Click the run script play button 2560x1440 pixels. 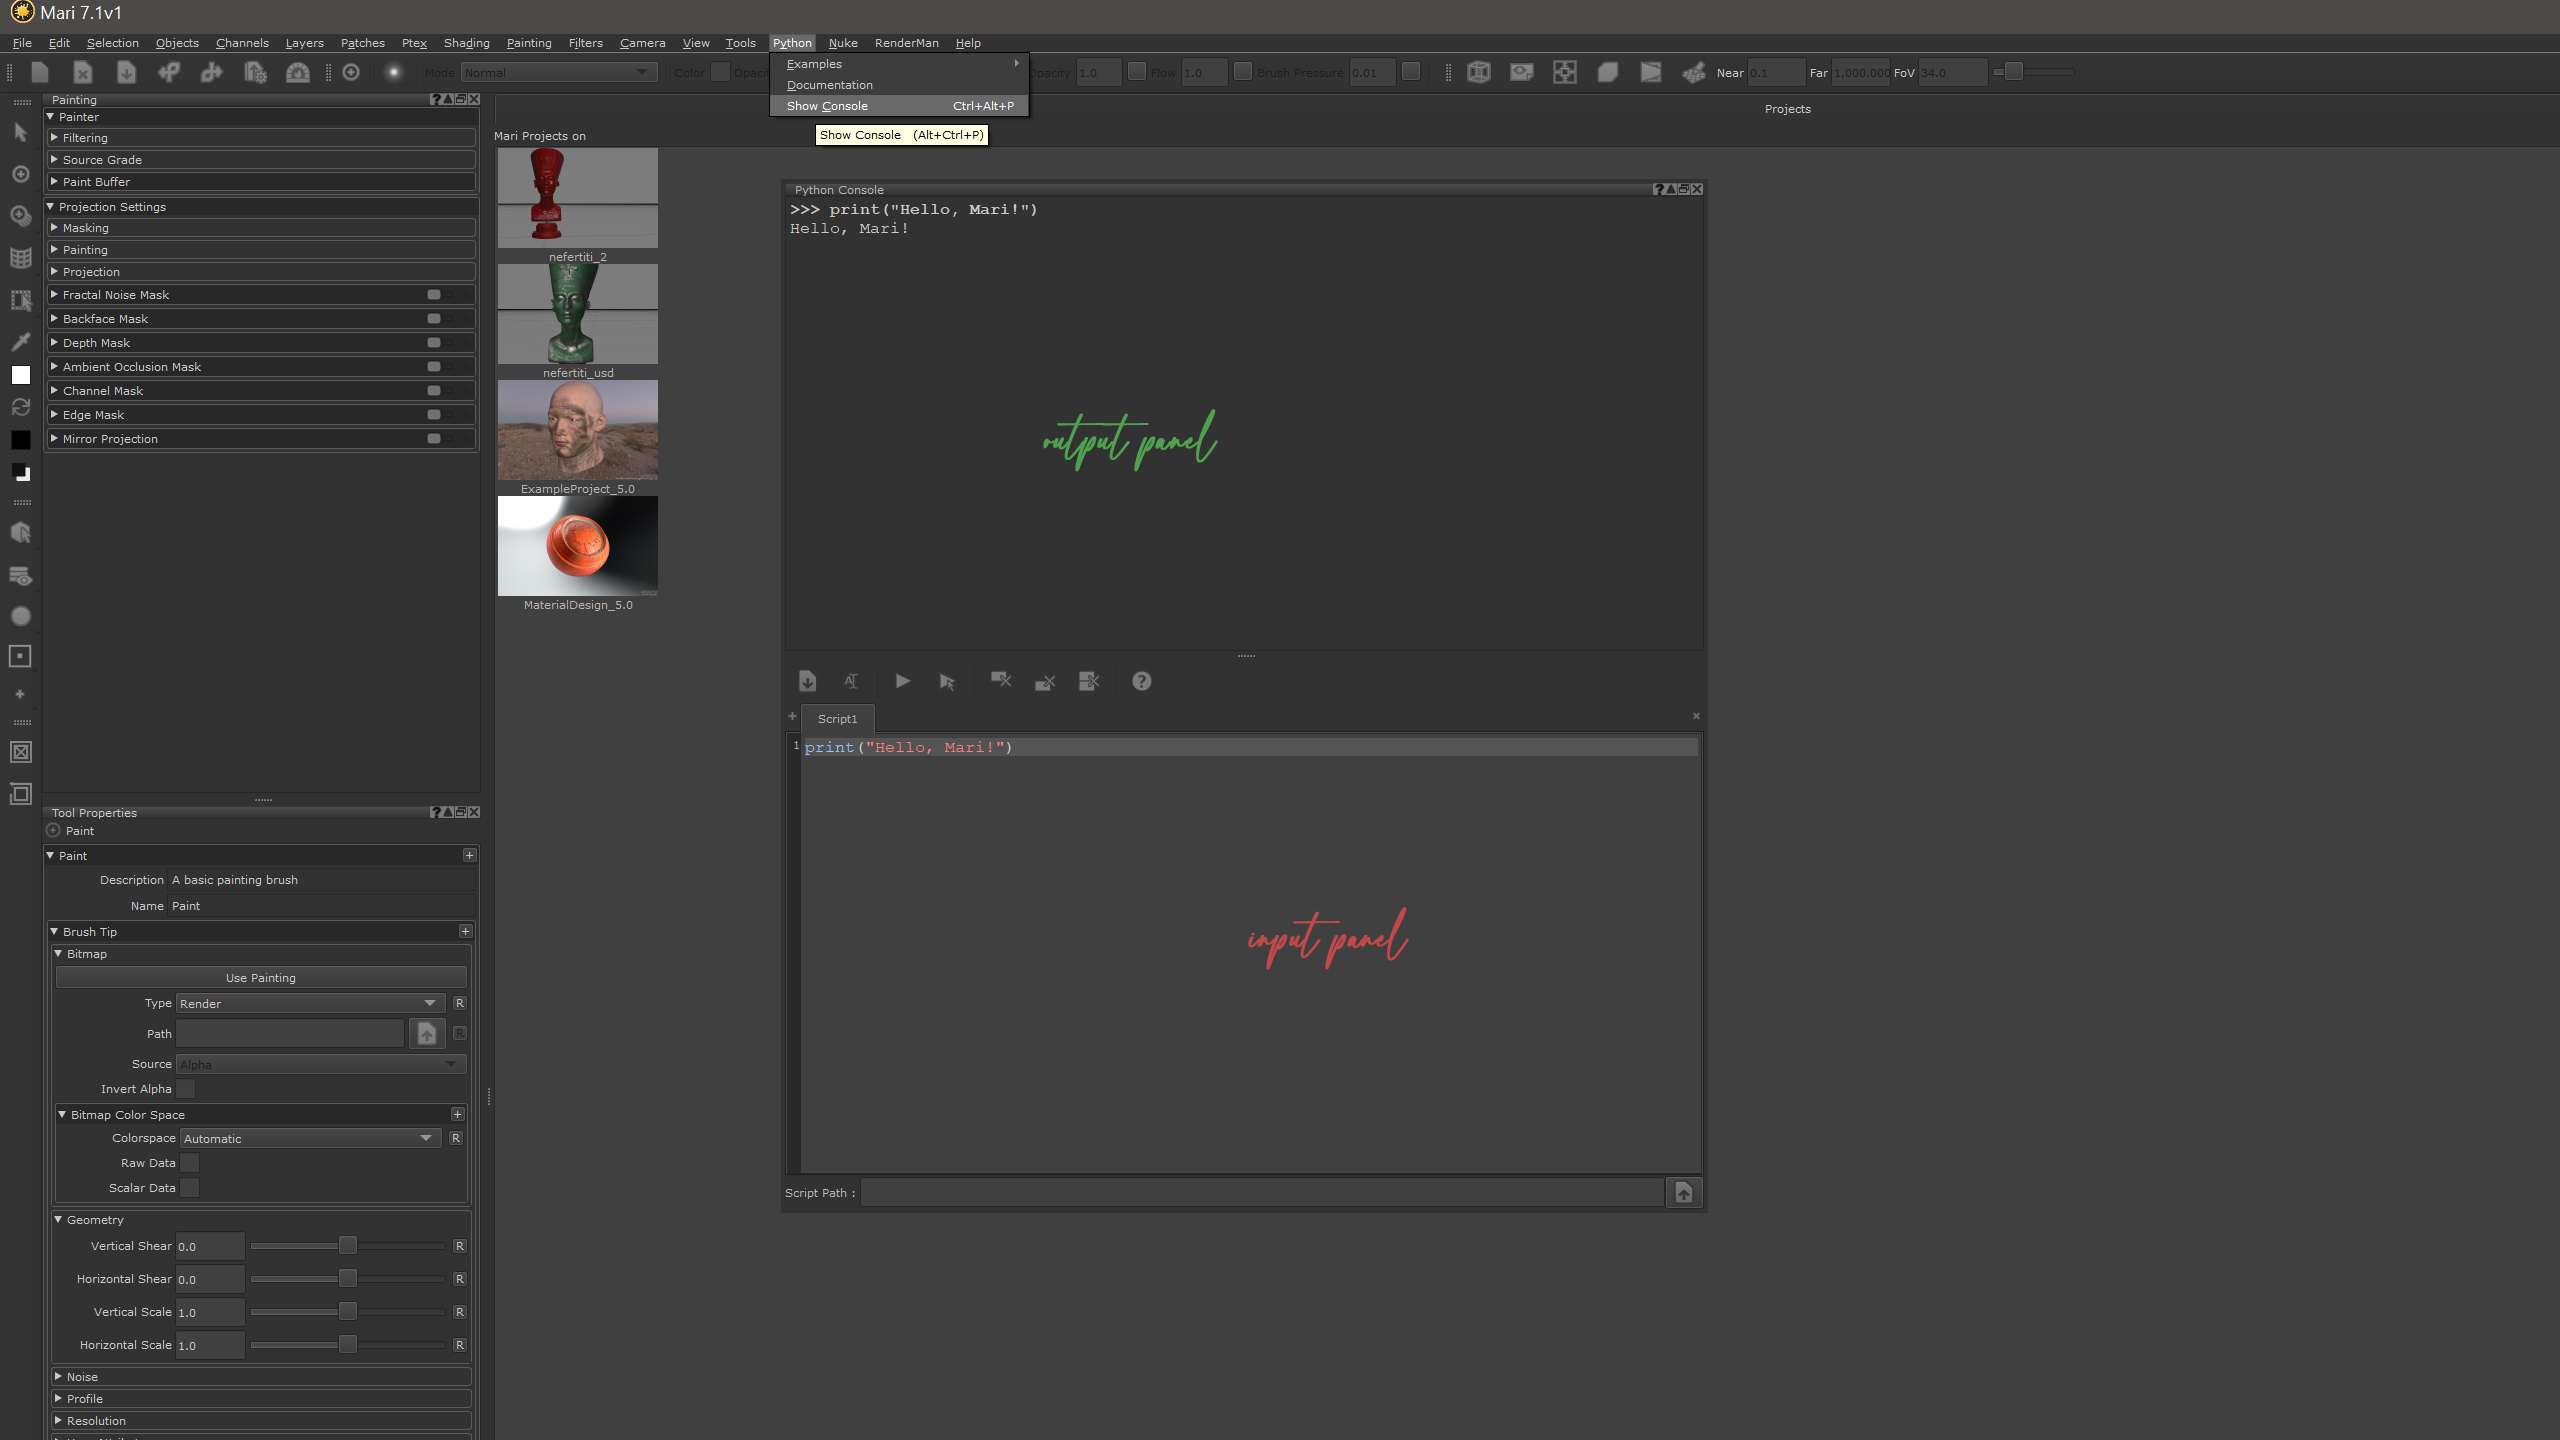(902, 681)
